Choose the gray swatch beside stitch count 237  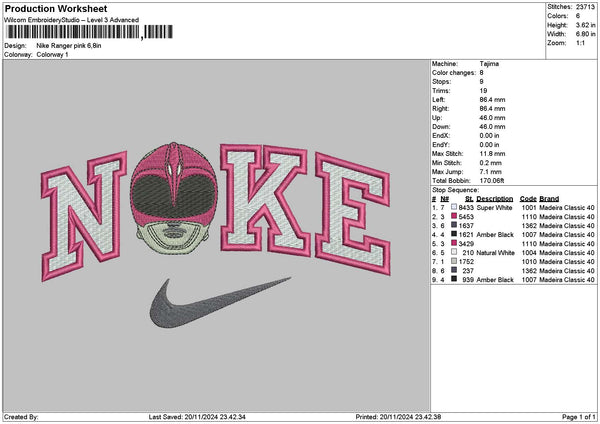[x=454, y=271]
